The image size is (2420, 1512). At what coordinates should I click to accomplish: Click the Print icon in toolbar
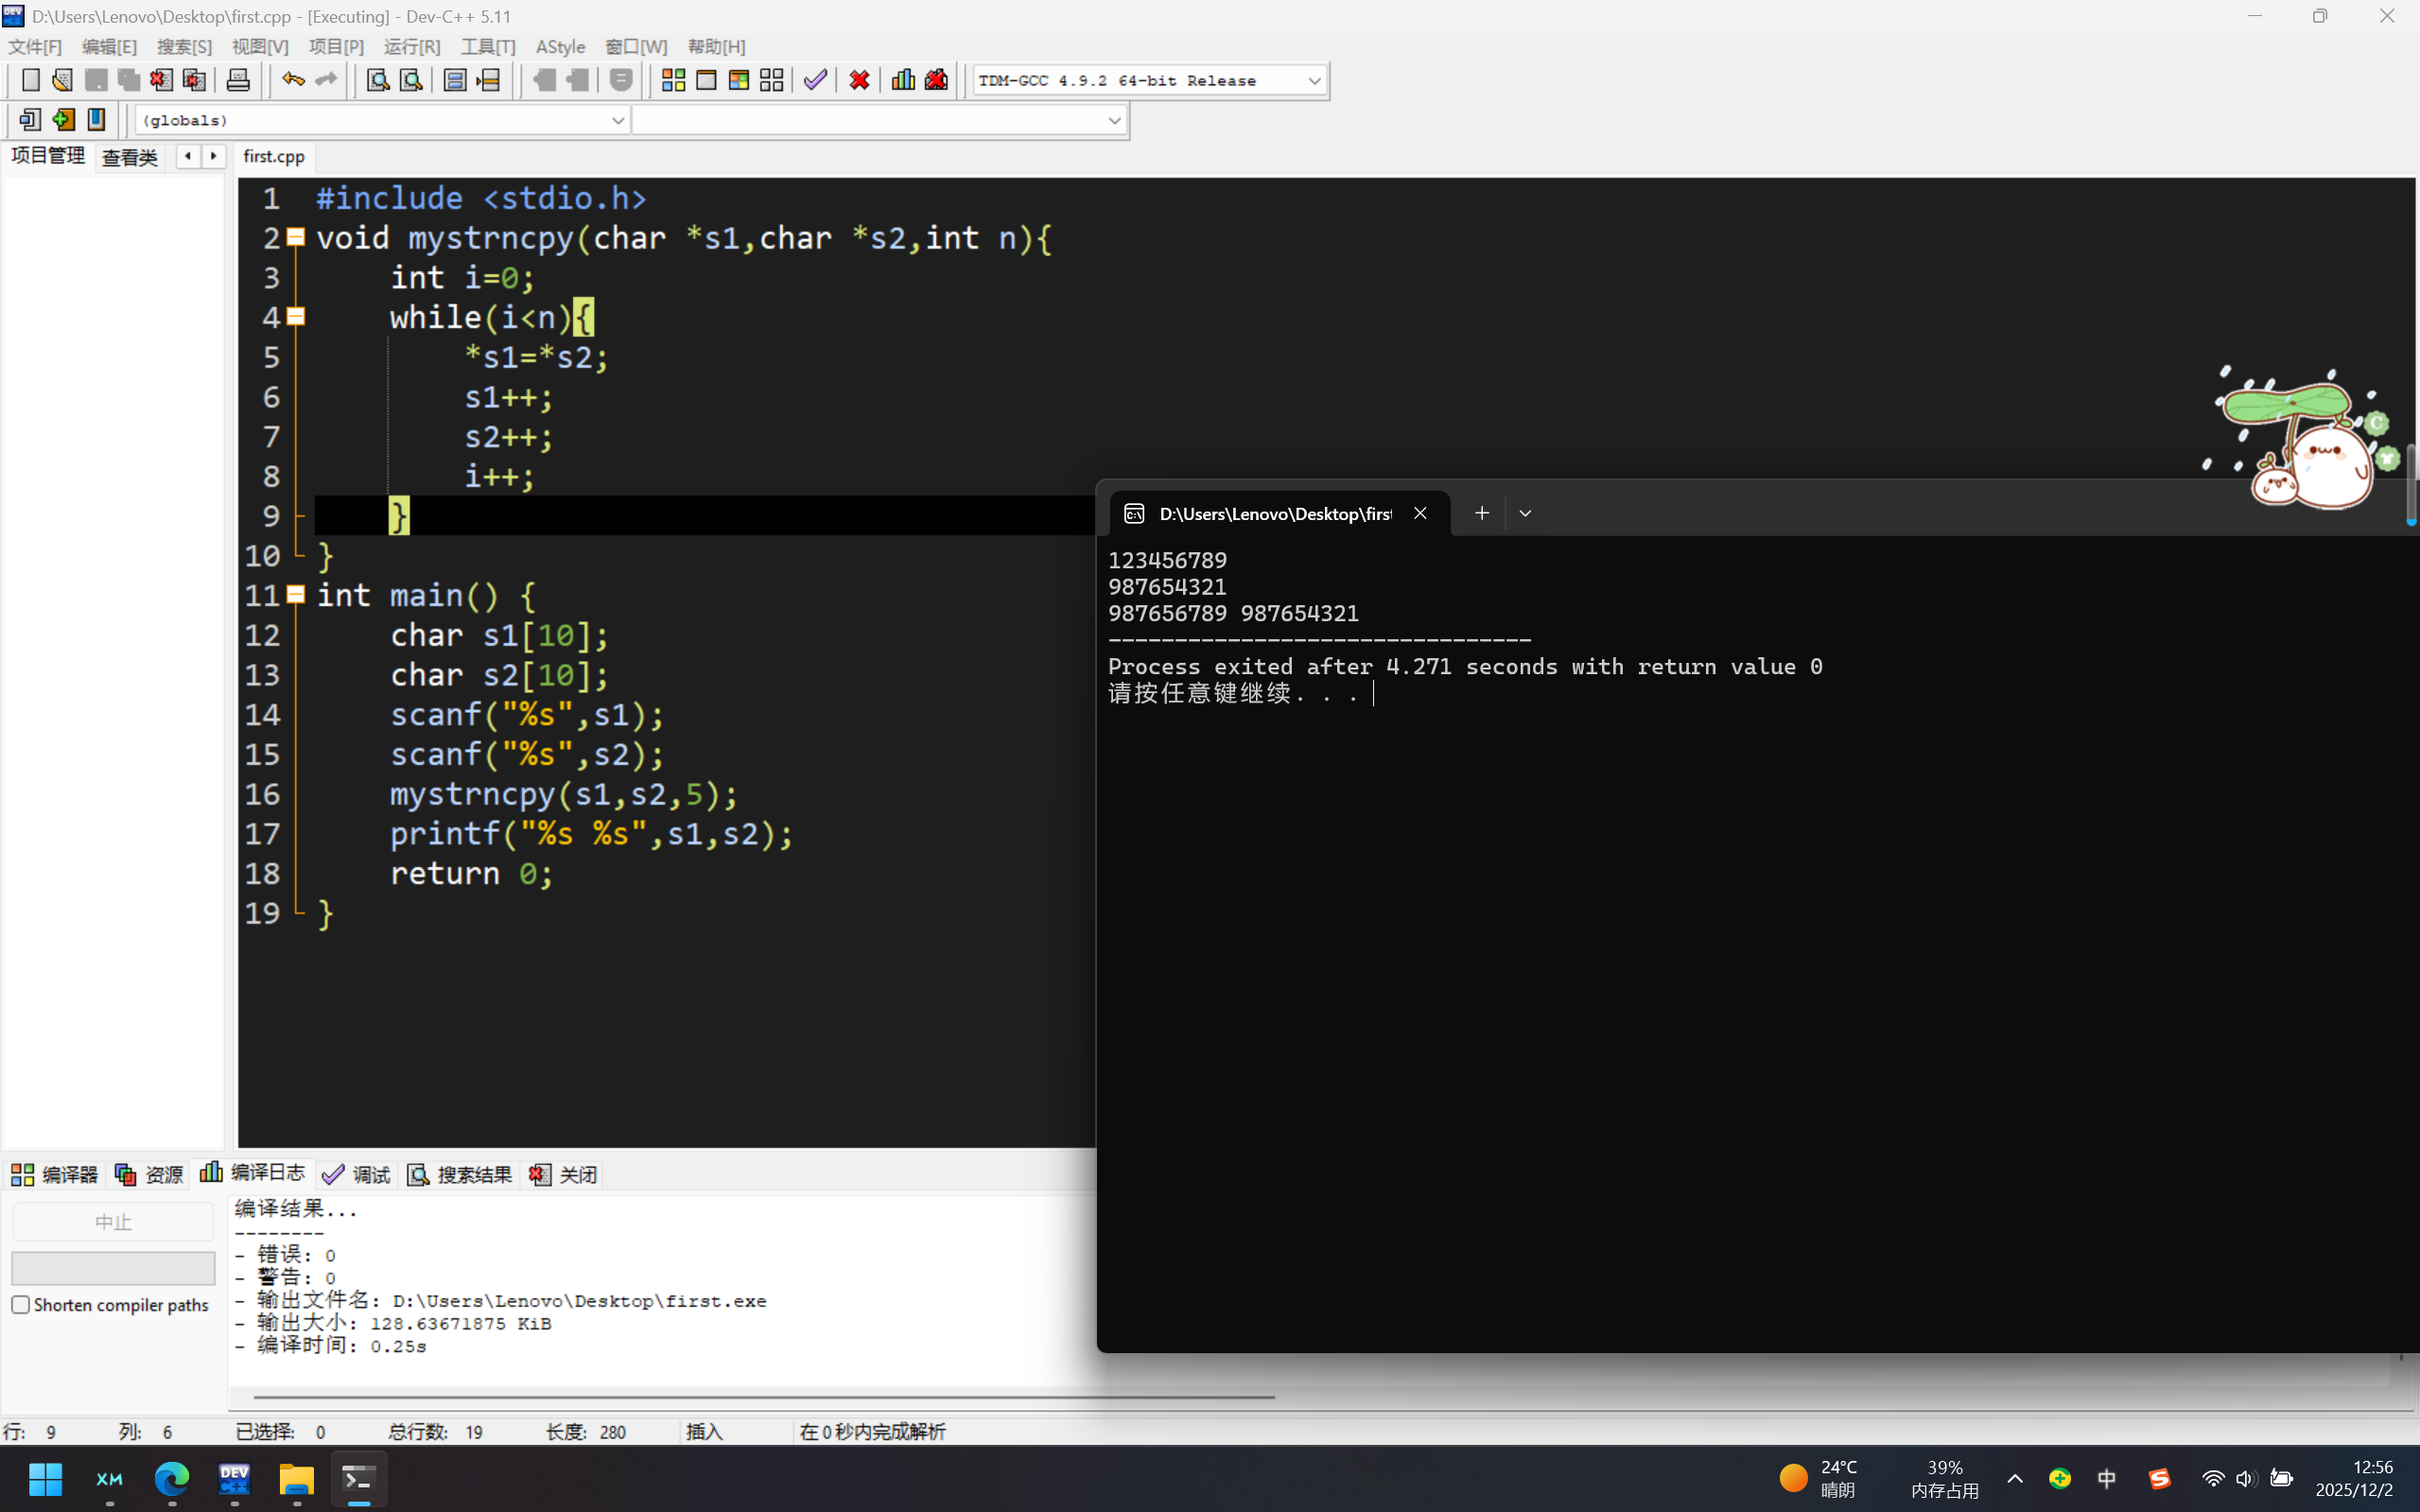(x=238, y=80)
